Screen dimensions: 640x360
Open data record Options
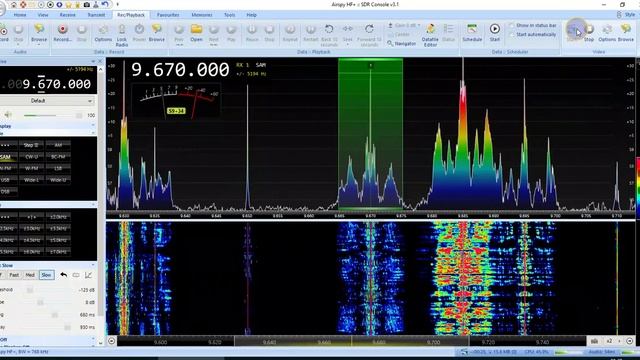[103, 33]
